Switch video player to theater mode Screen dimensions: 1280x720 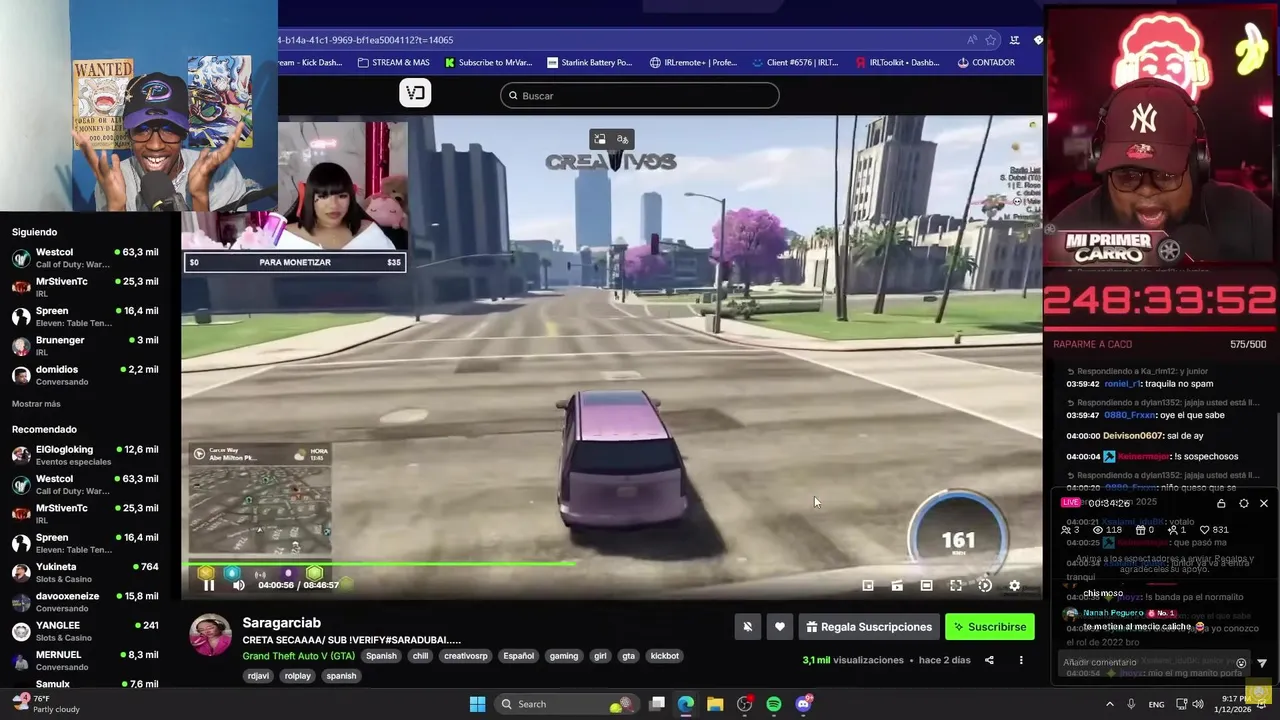pyautogui.click(x=926, y=586)
